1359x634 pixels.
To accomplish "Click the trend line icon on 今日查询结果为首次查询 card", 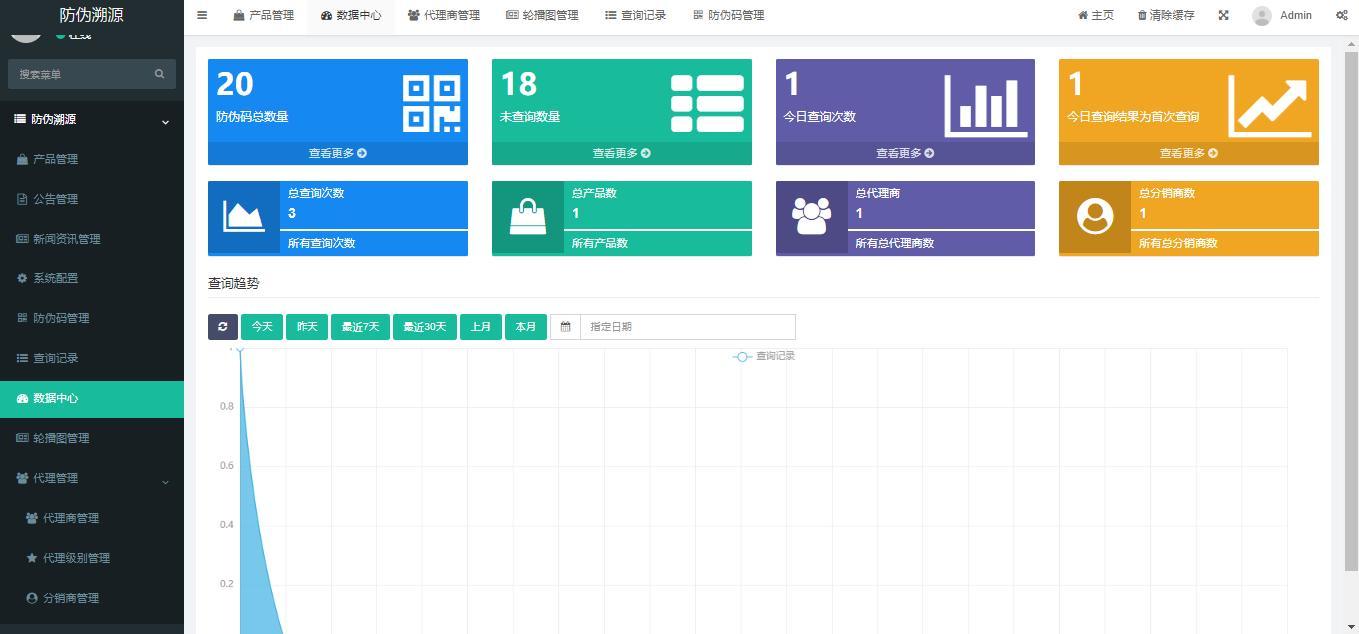I will coord(1270,105).
